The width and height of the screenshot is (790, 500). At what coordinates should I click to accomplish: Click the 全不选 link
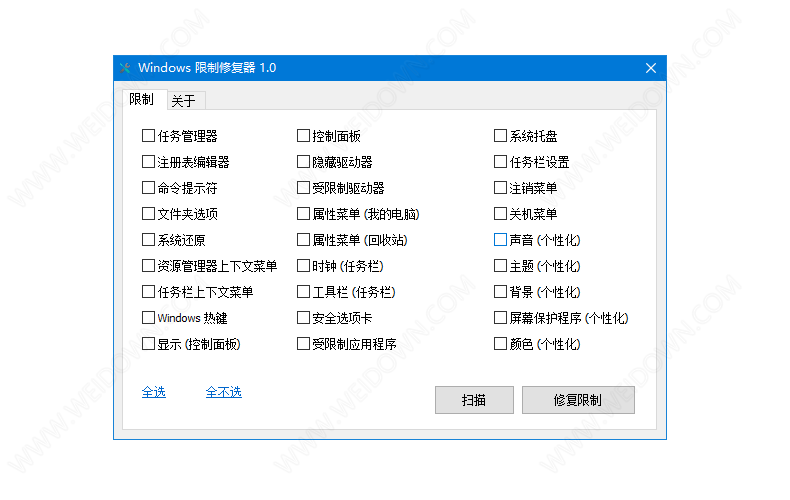[224, 392]
